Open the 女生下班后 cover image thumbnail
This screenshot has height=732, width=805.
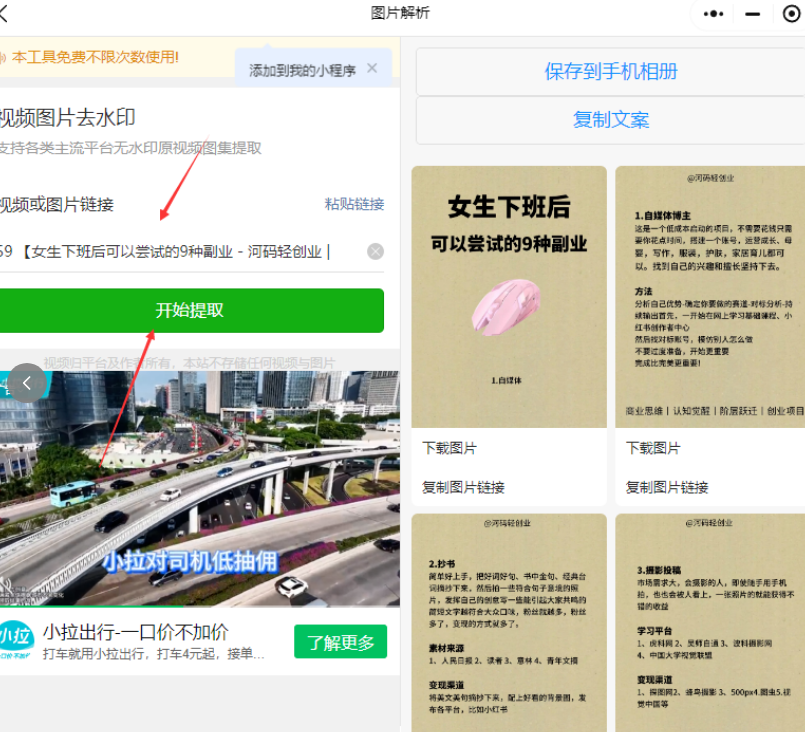(x=509, y=296)
